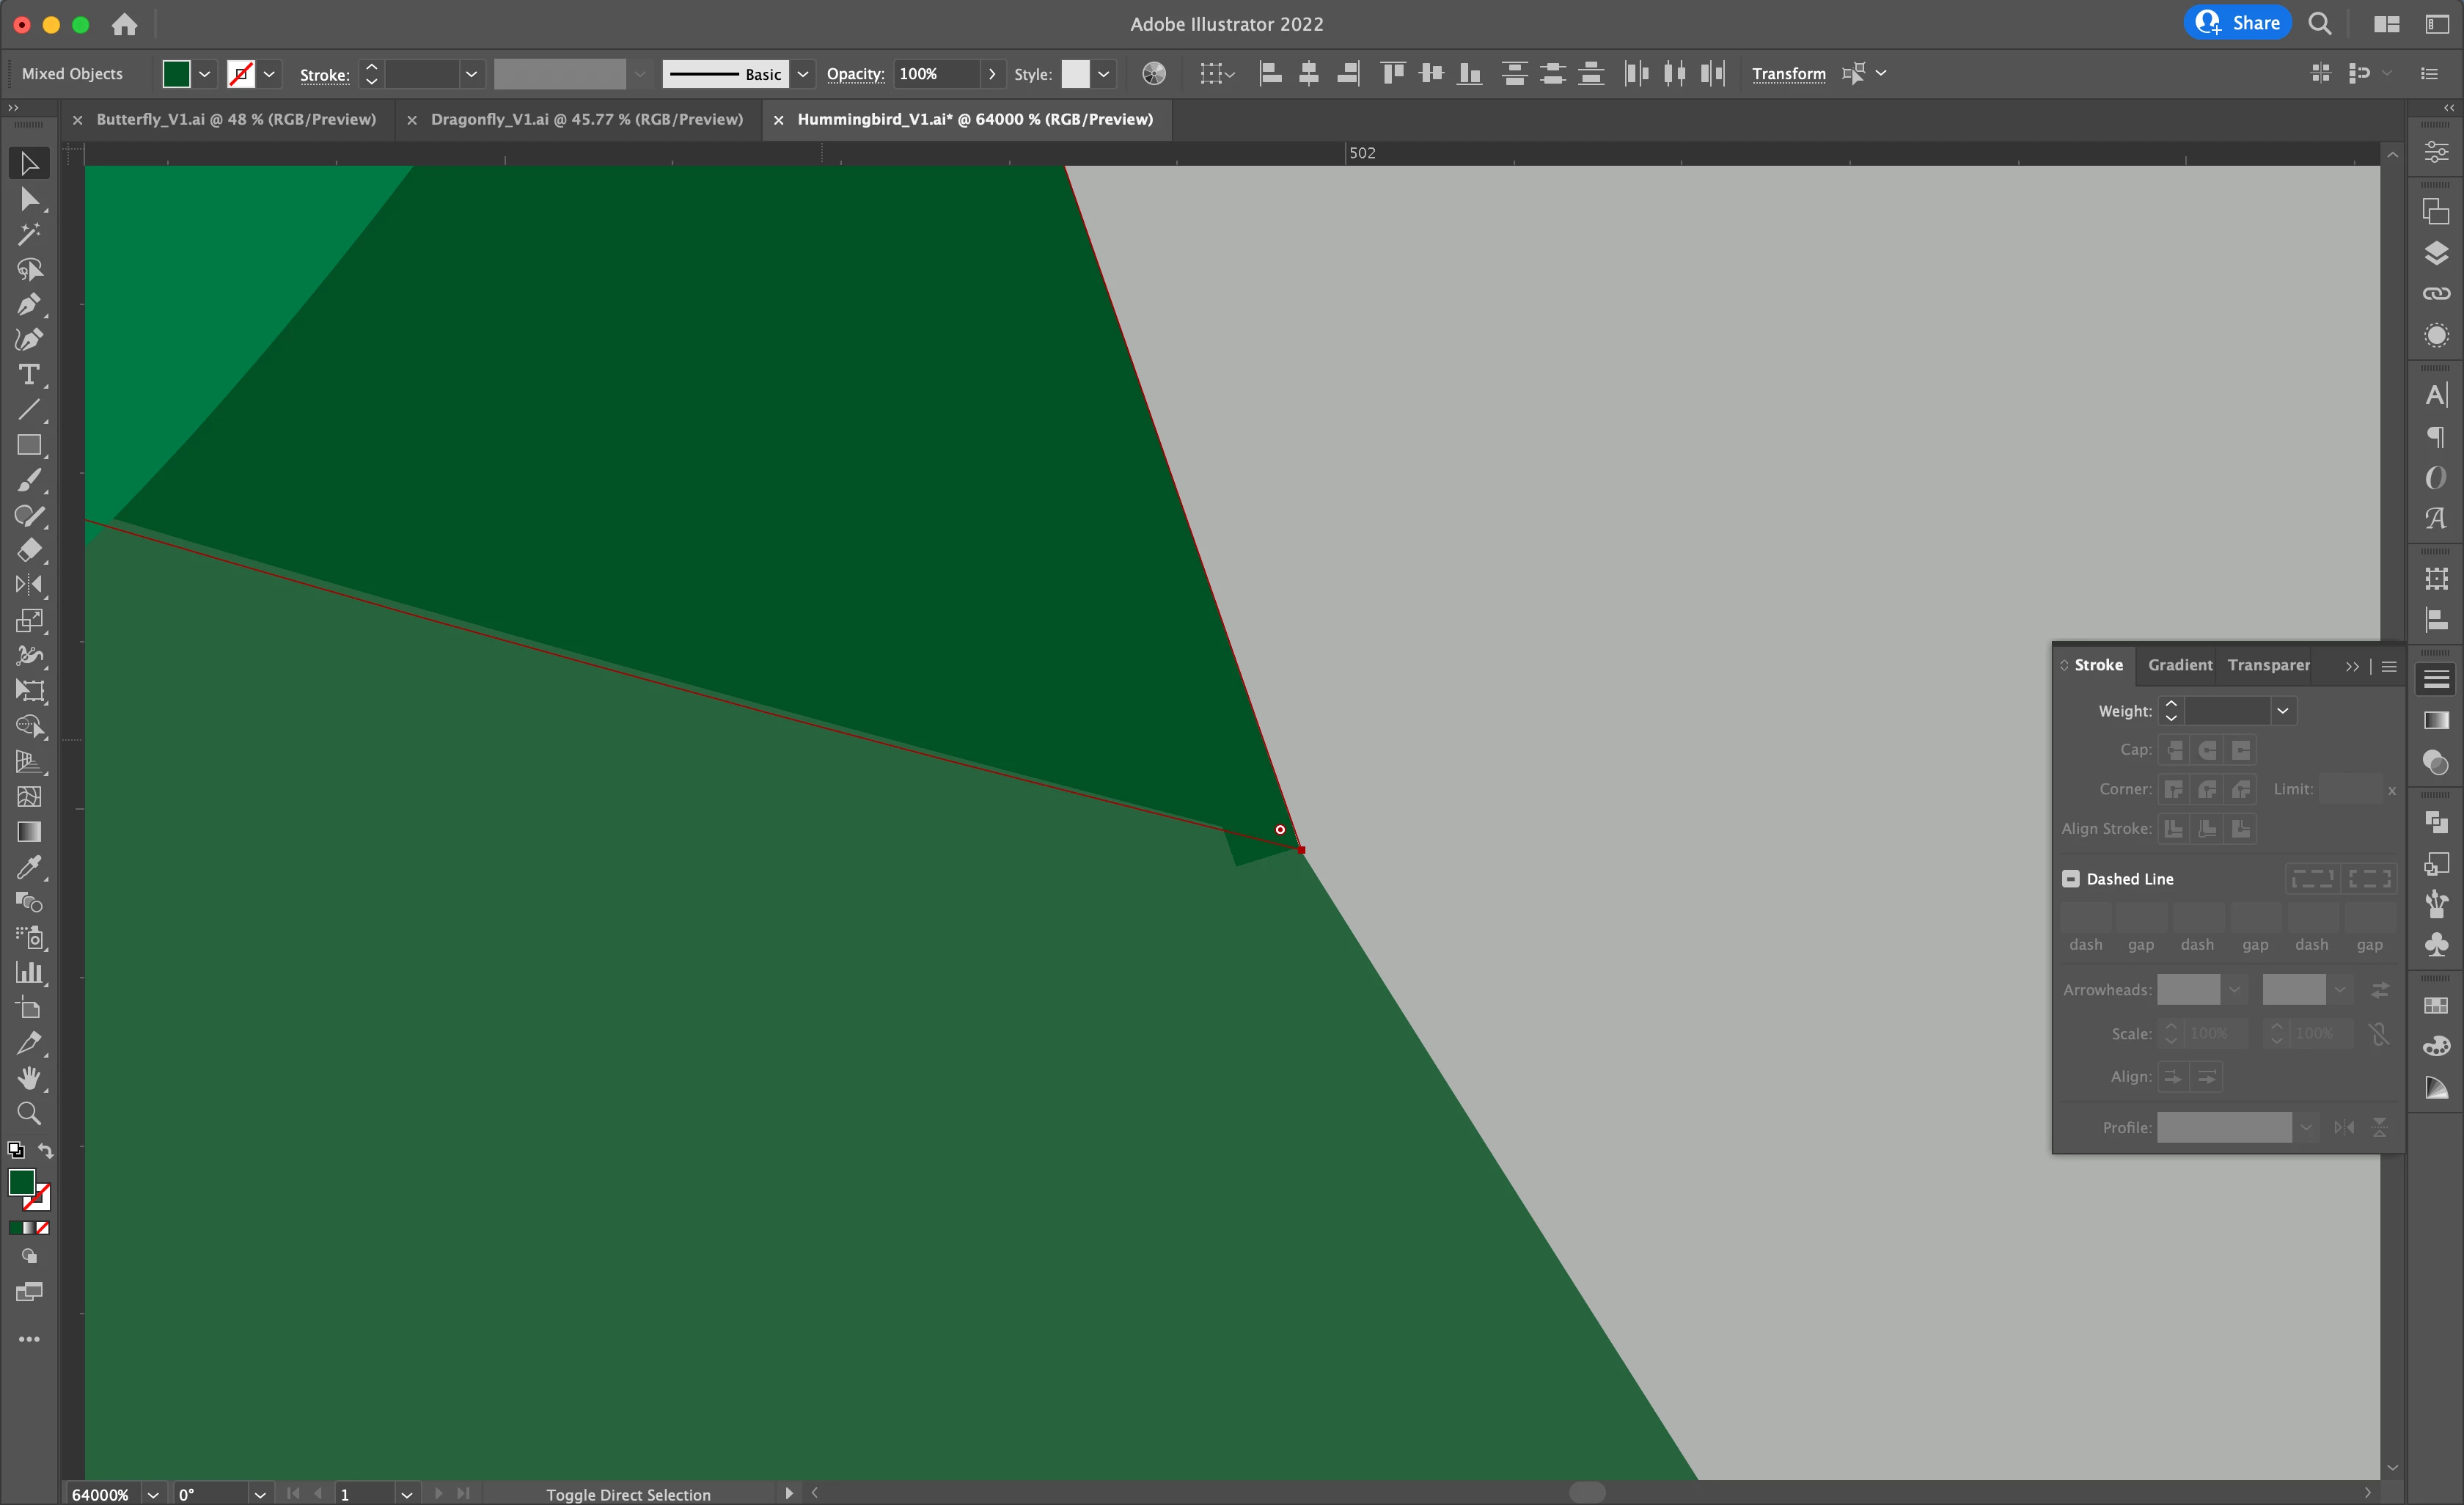
Task: Select the Pen tool
Action: (x=29, y=304)
